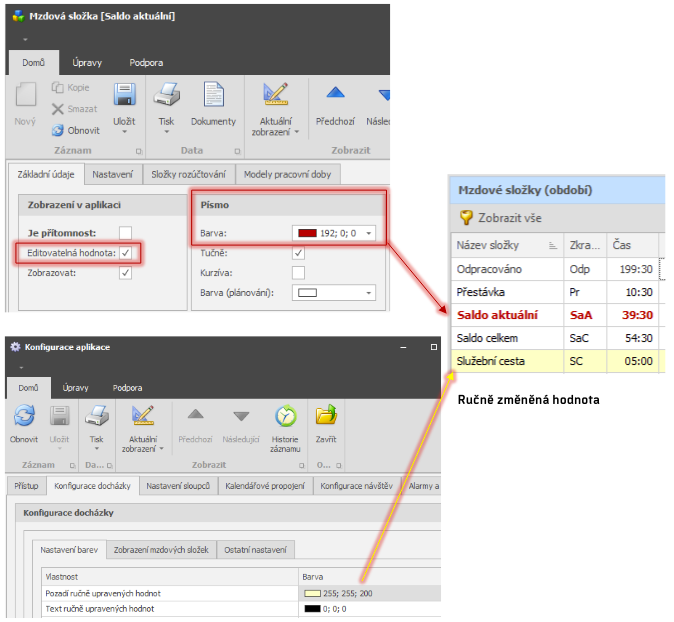674x622 pixels.
Task: Open the Složky rozúčtování tab
Action: [x=188, y=175]
